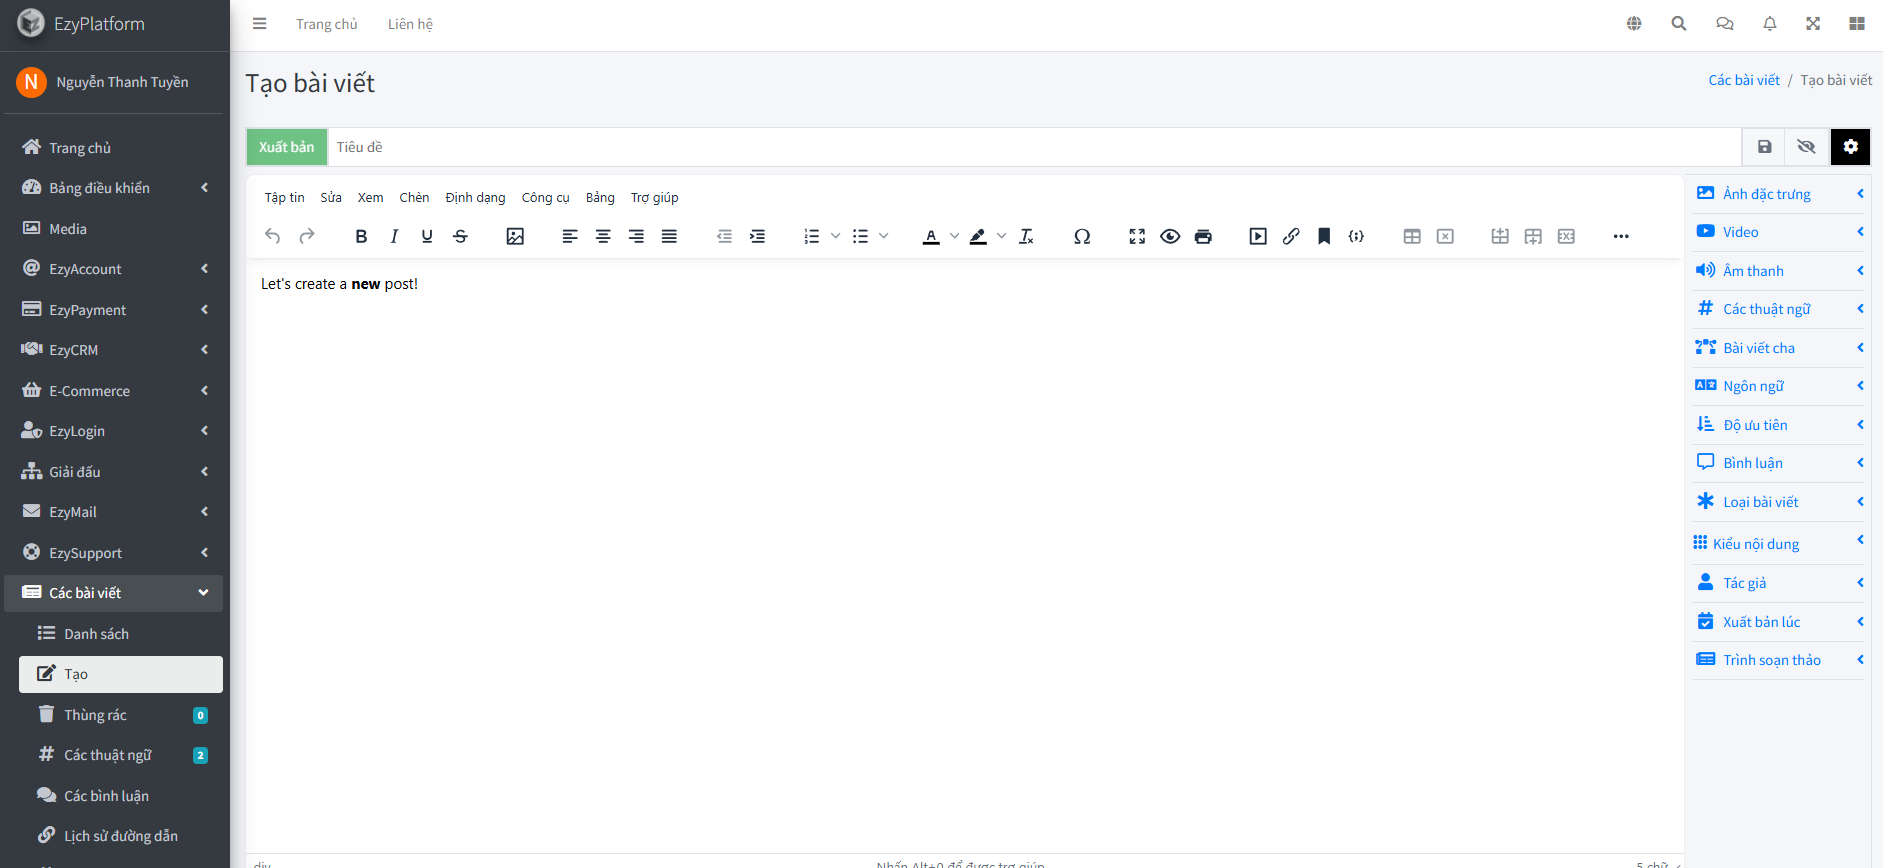This screenshot has width=1883, height=868.
Task: Toggle the sidebar with the hamburger icon
Action: coord(260,24)
